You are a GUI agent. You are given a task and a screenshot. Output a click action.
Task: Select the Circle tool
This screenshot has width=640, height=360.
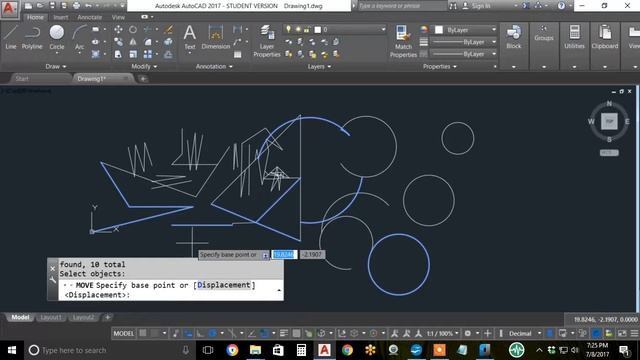pos(57,37)
